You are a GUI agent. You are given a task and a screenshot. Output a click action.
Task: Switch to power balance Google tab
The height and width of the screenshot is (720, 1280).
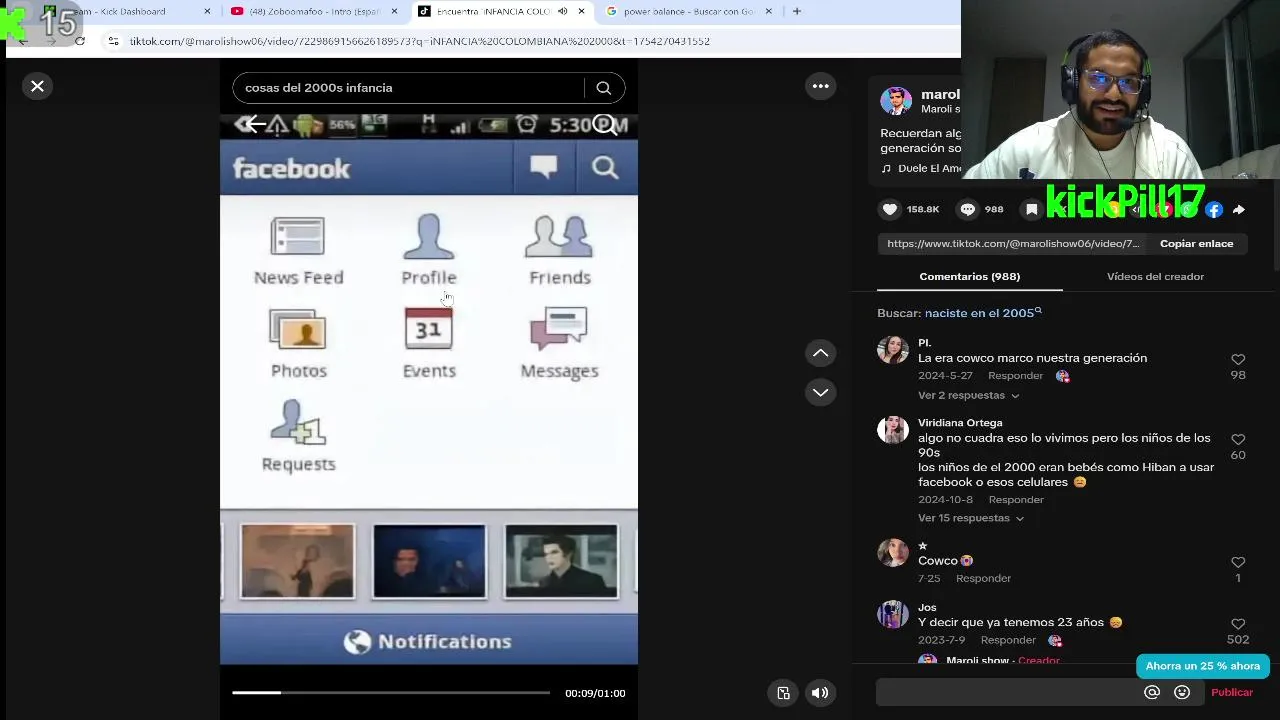688,11
